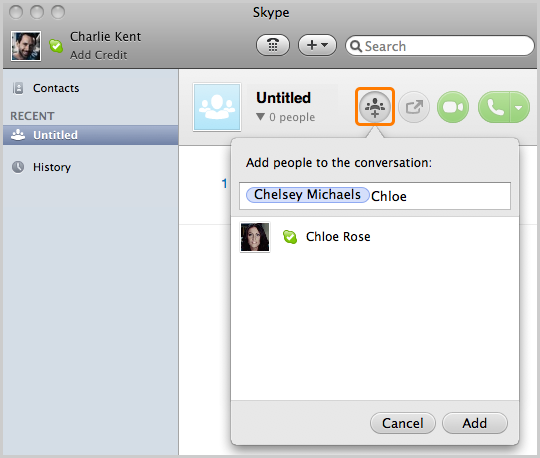Click the Add button
Viewport: 540px width, 458px height.
[x=475, y=423]
